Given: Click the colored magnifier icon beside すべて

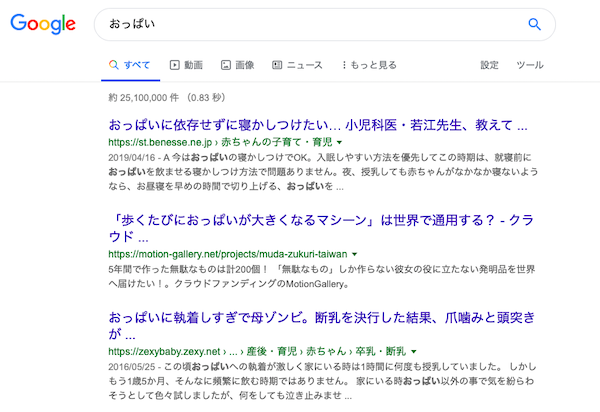Looking at the screenshot, I should [x=114, y=65].
